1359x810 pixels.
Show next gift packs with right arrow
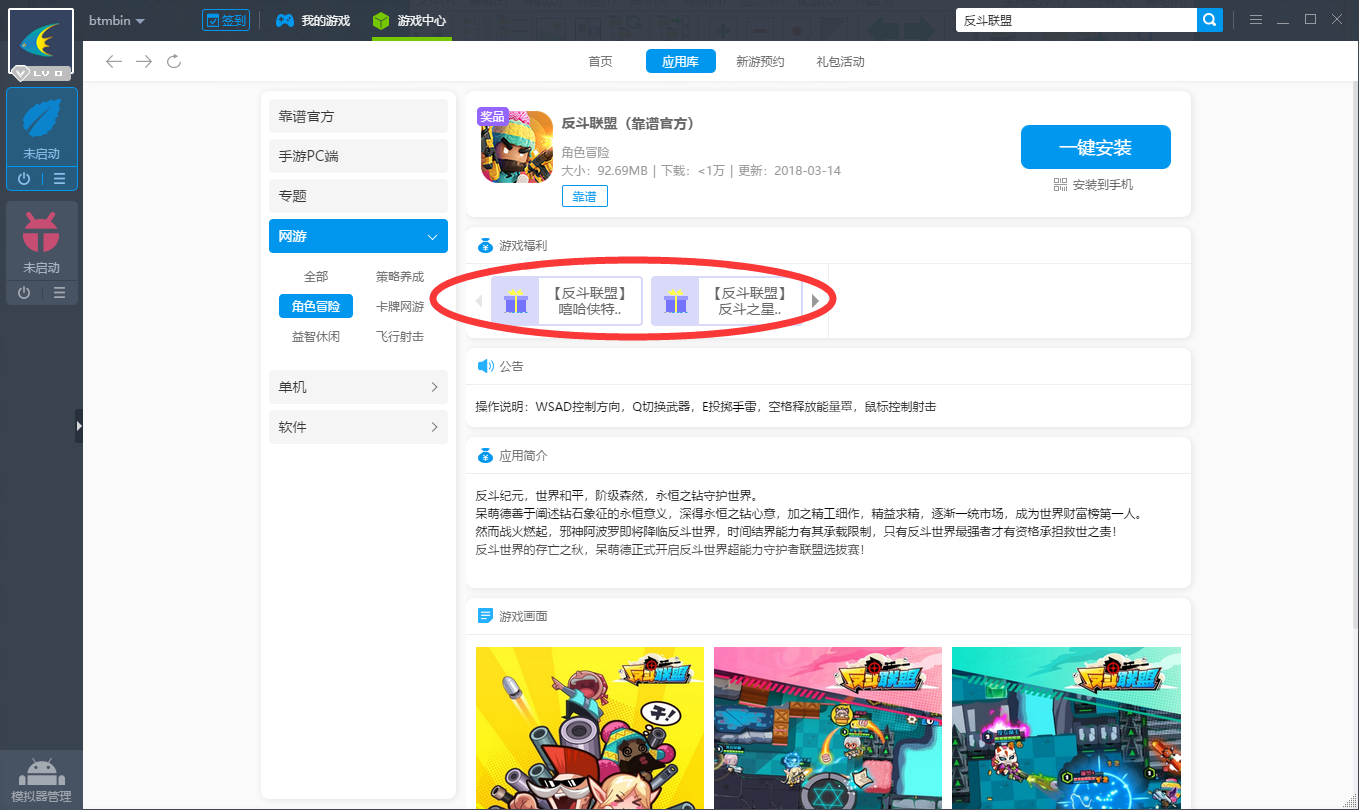[x=815, y=301]
